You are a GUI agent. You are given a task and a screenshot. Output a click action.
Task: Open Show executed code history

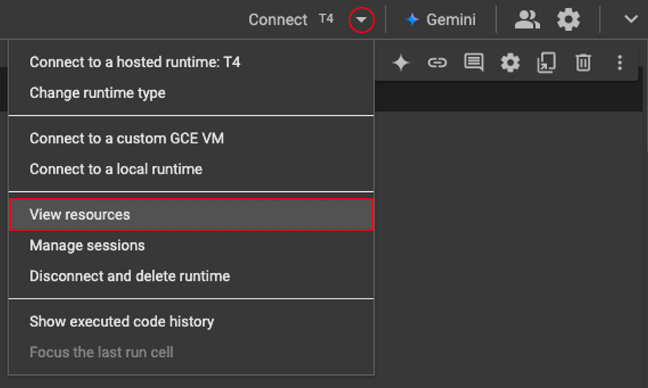pos(191,321)
